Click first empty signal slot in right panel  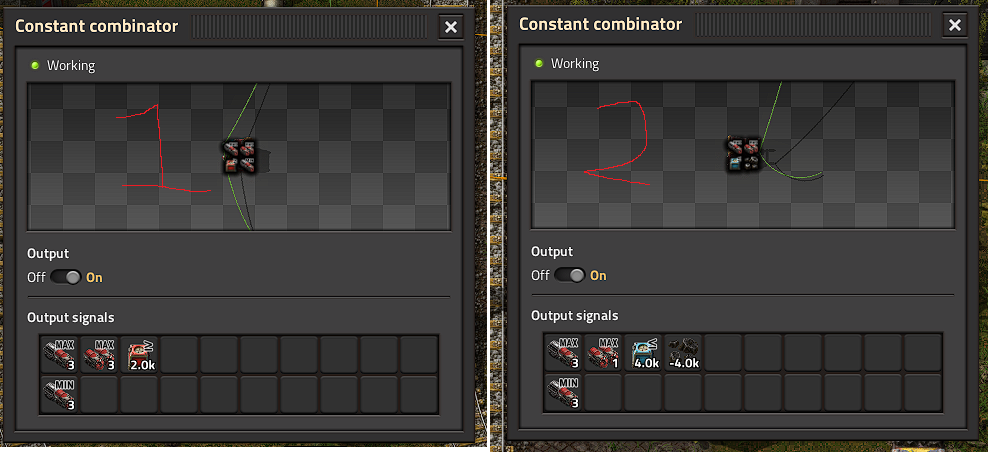(724, 353)
